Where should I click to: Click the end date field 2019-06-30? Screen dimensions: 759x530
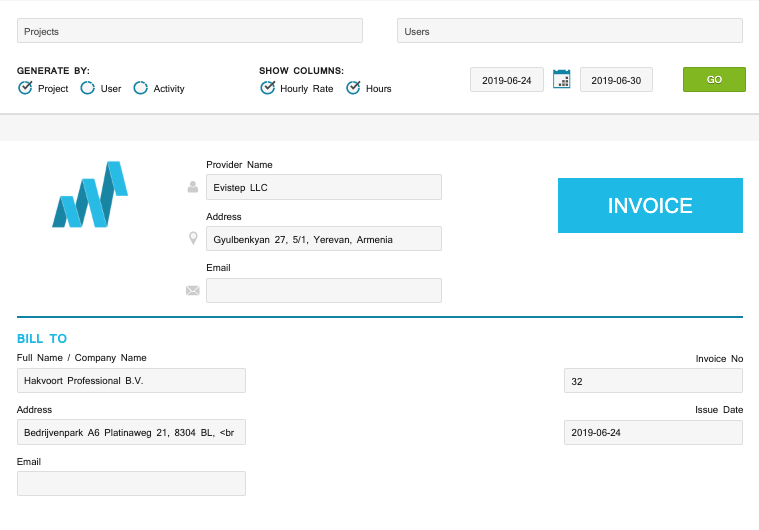[616, 80]
